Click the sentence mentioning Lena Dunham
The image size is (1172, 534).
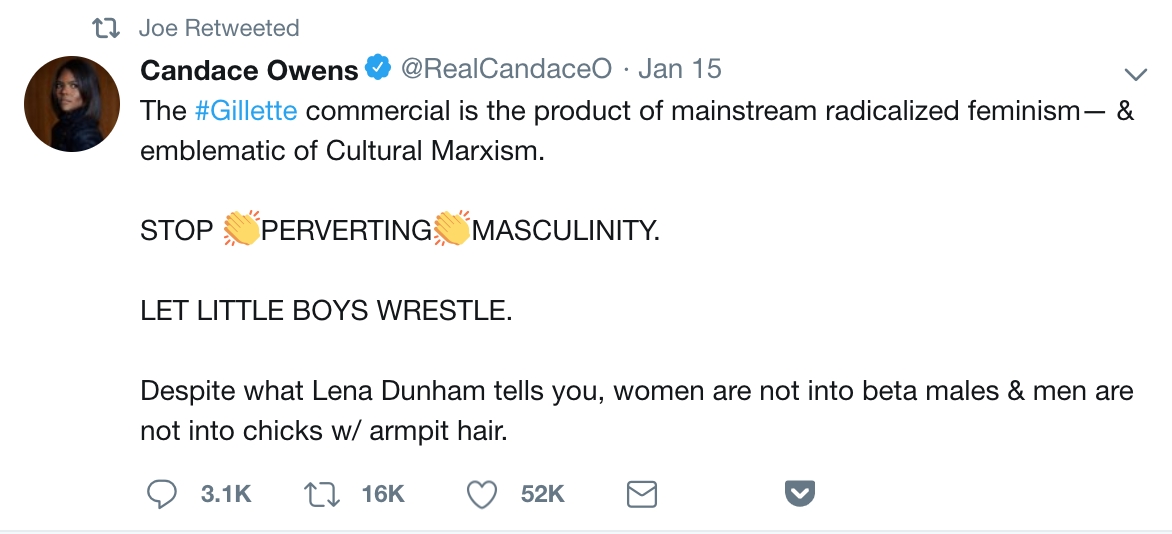coord(636,390)
